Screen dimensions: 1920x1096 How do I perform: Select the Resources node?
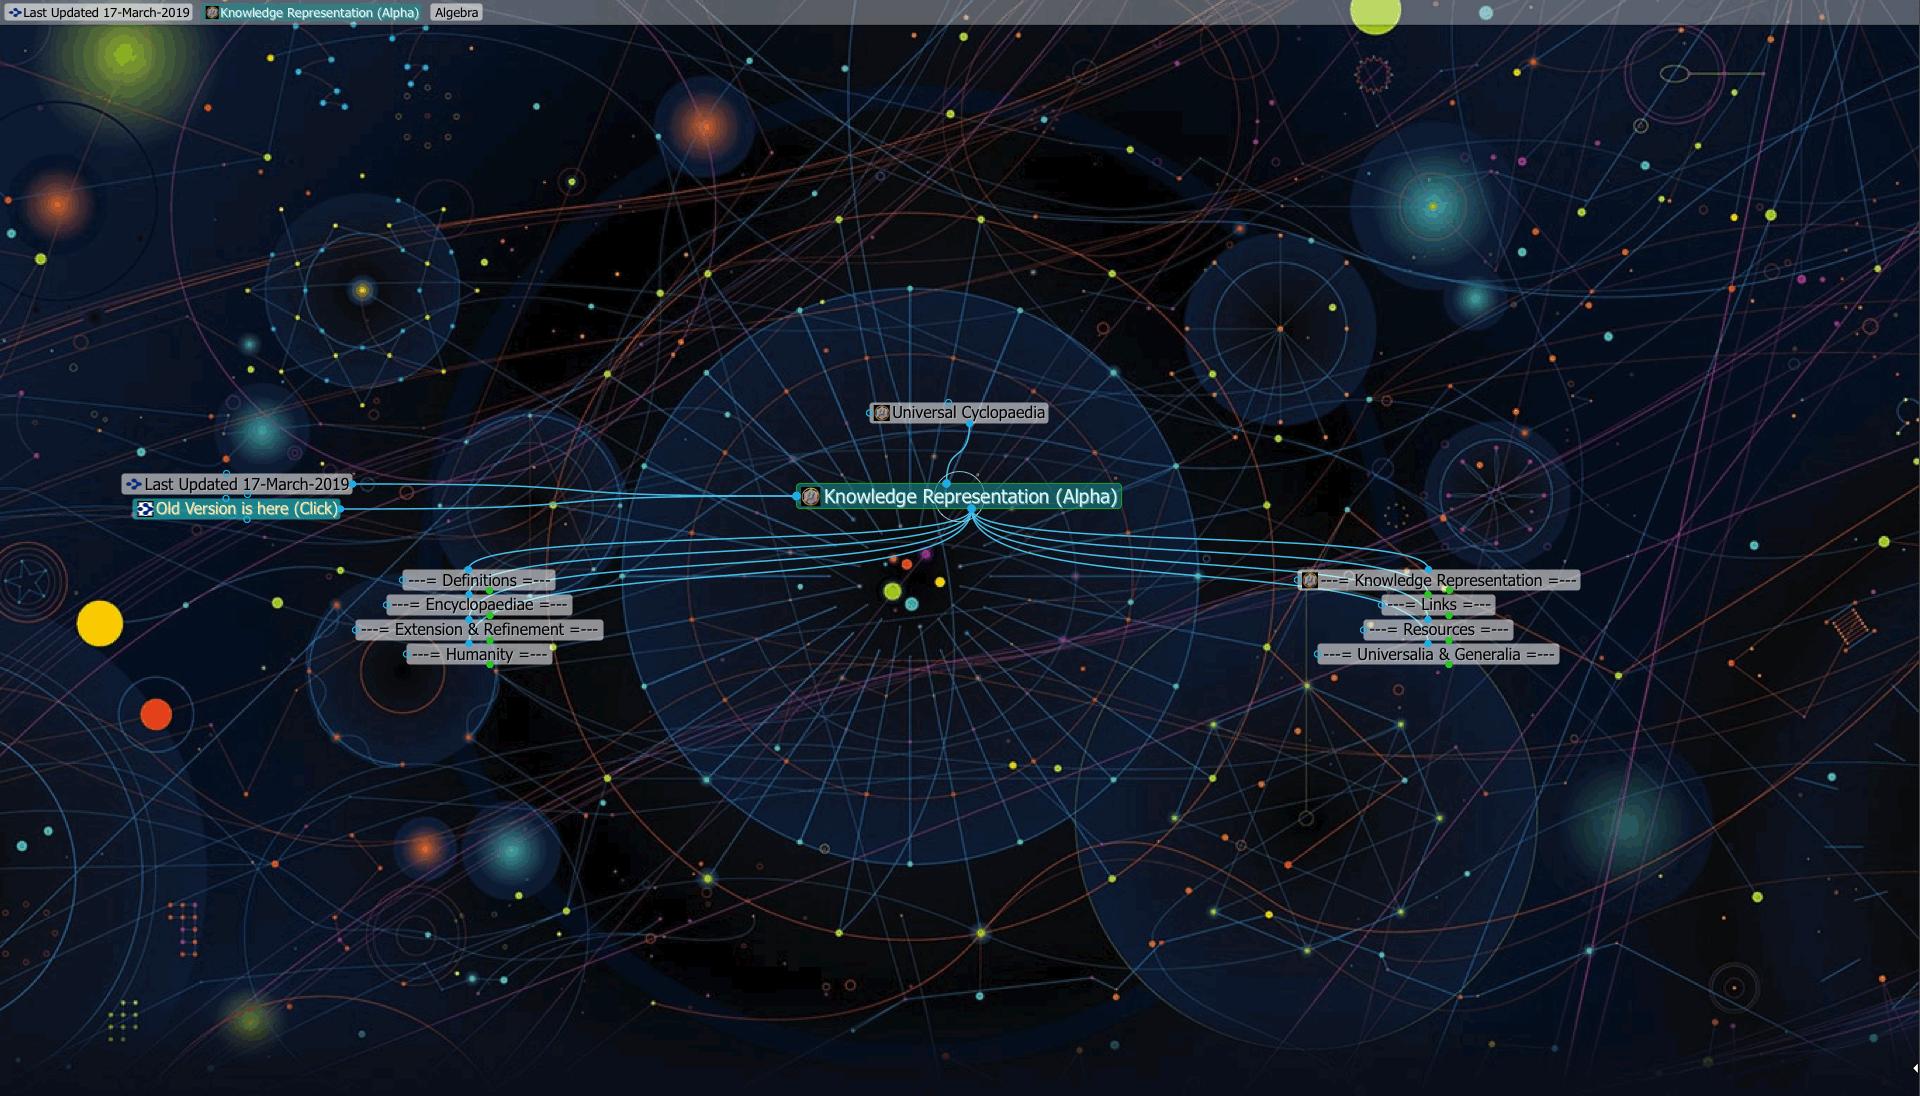click(x=1439, y=630)
